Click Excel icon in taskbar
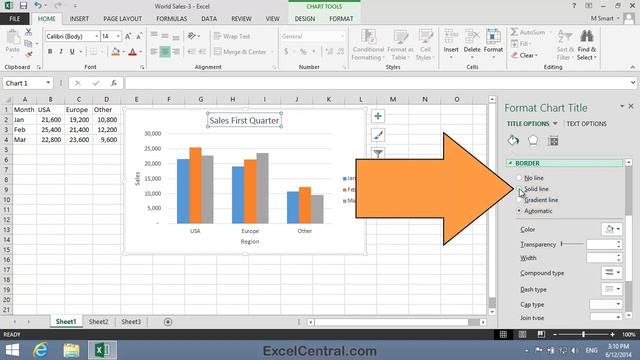Viewport: 640px width, 360px height. point(102,350)
